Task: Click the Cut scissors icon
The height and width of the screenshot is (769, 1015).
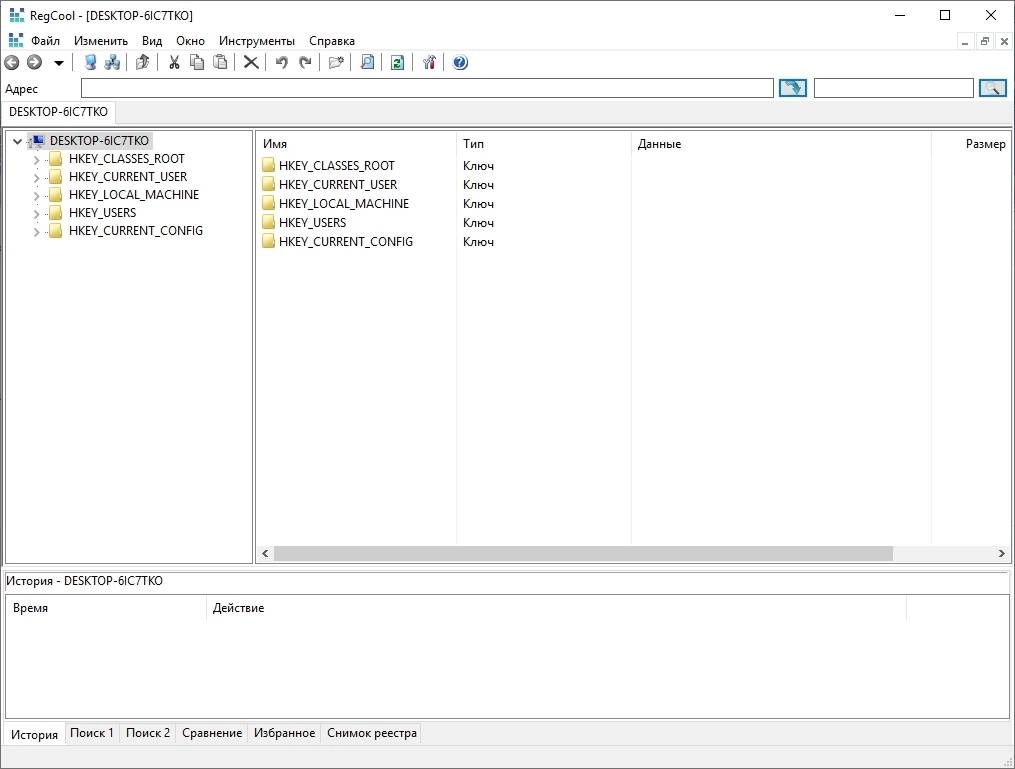Action: (174, 63)
